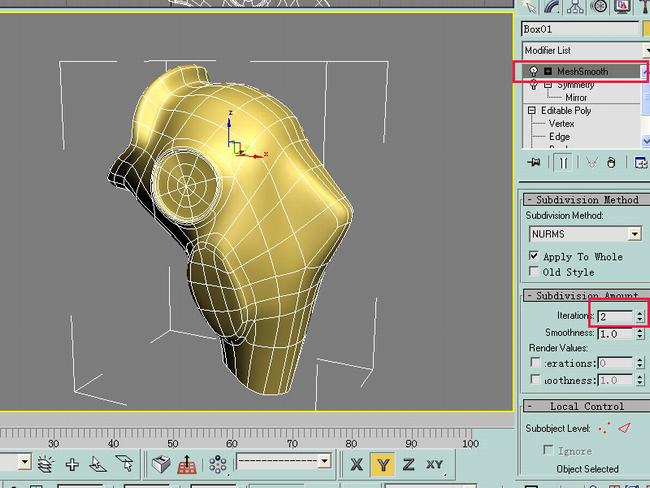Click the Smoothness value field
Viewport: 650px width, 488px height.
click(615, 334)
